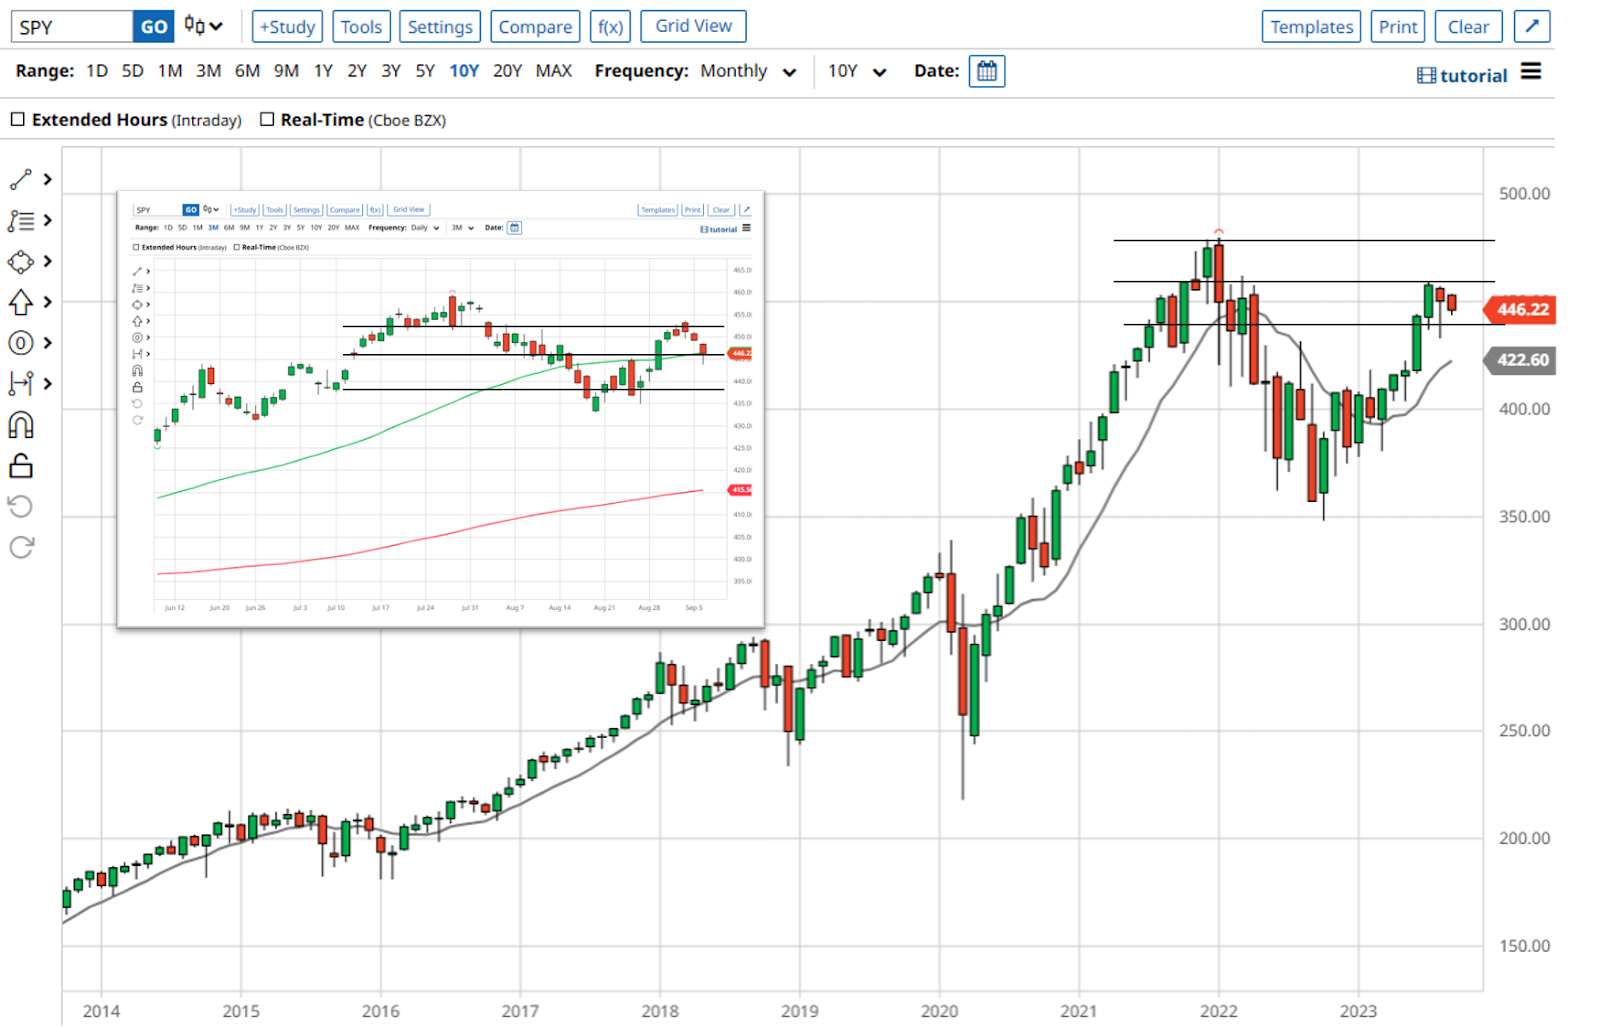Screen dimensions: 1600x1027
Task: Click the GO button
Action: click(153, 26)
